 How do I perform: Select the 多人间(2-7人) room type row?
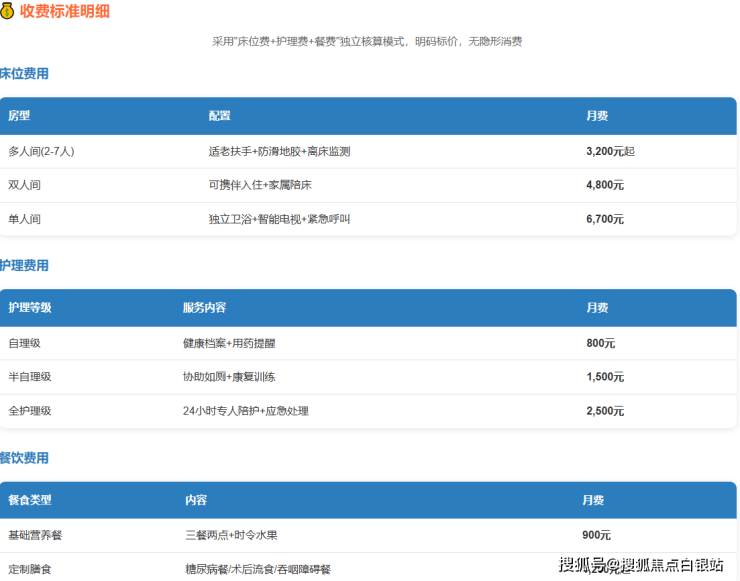(x=41, y=152)
